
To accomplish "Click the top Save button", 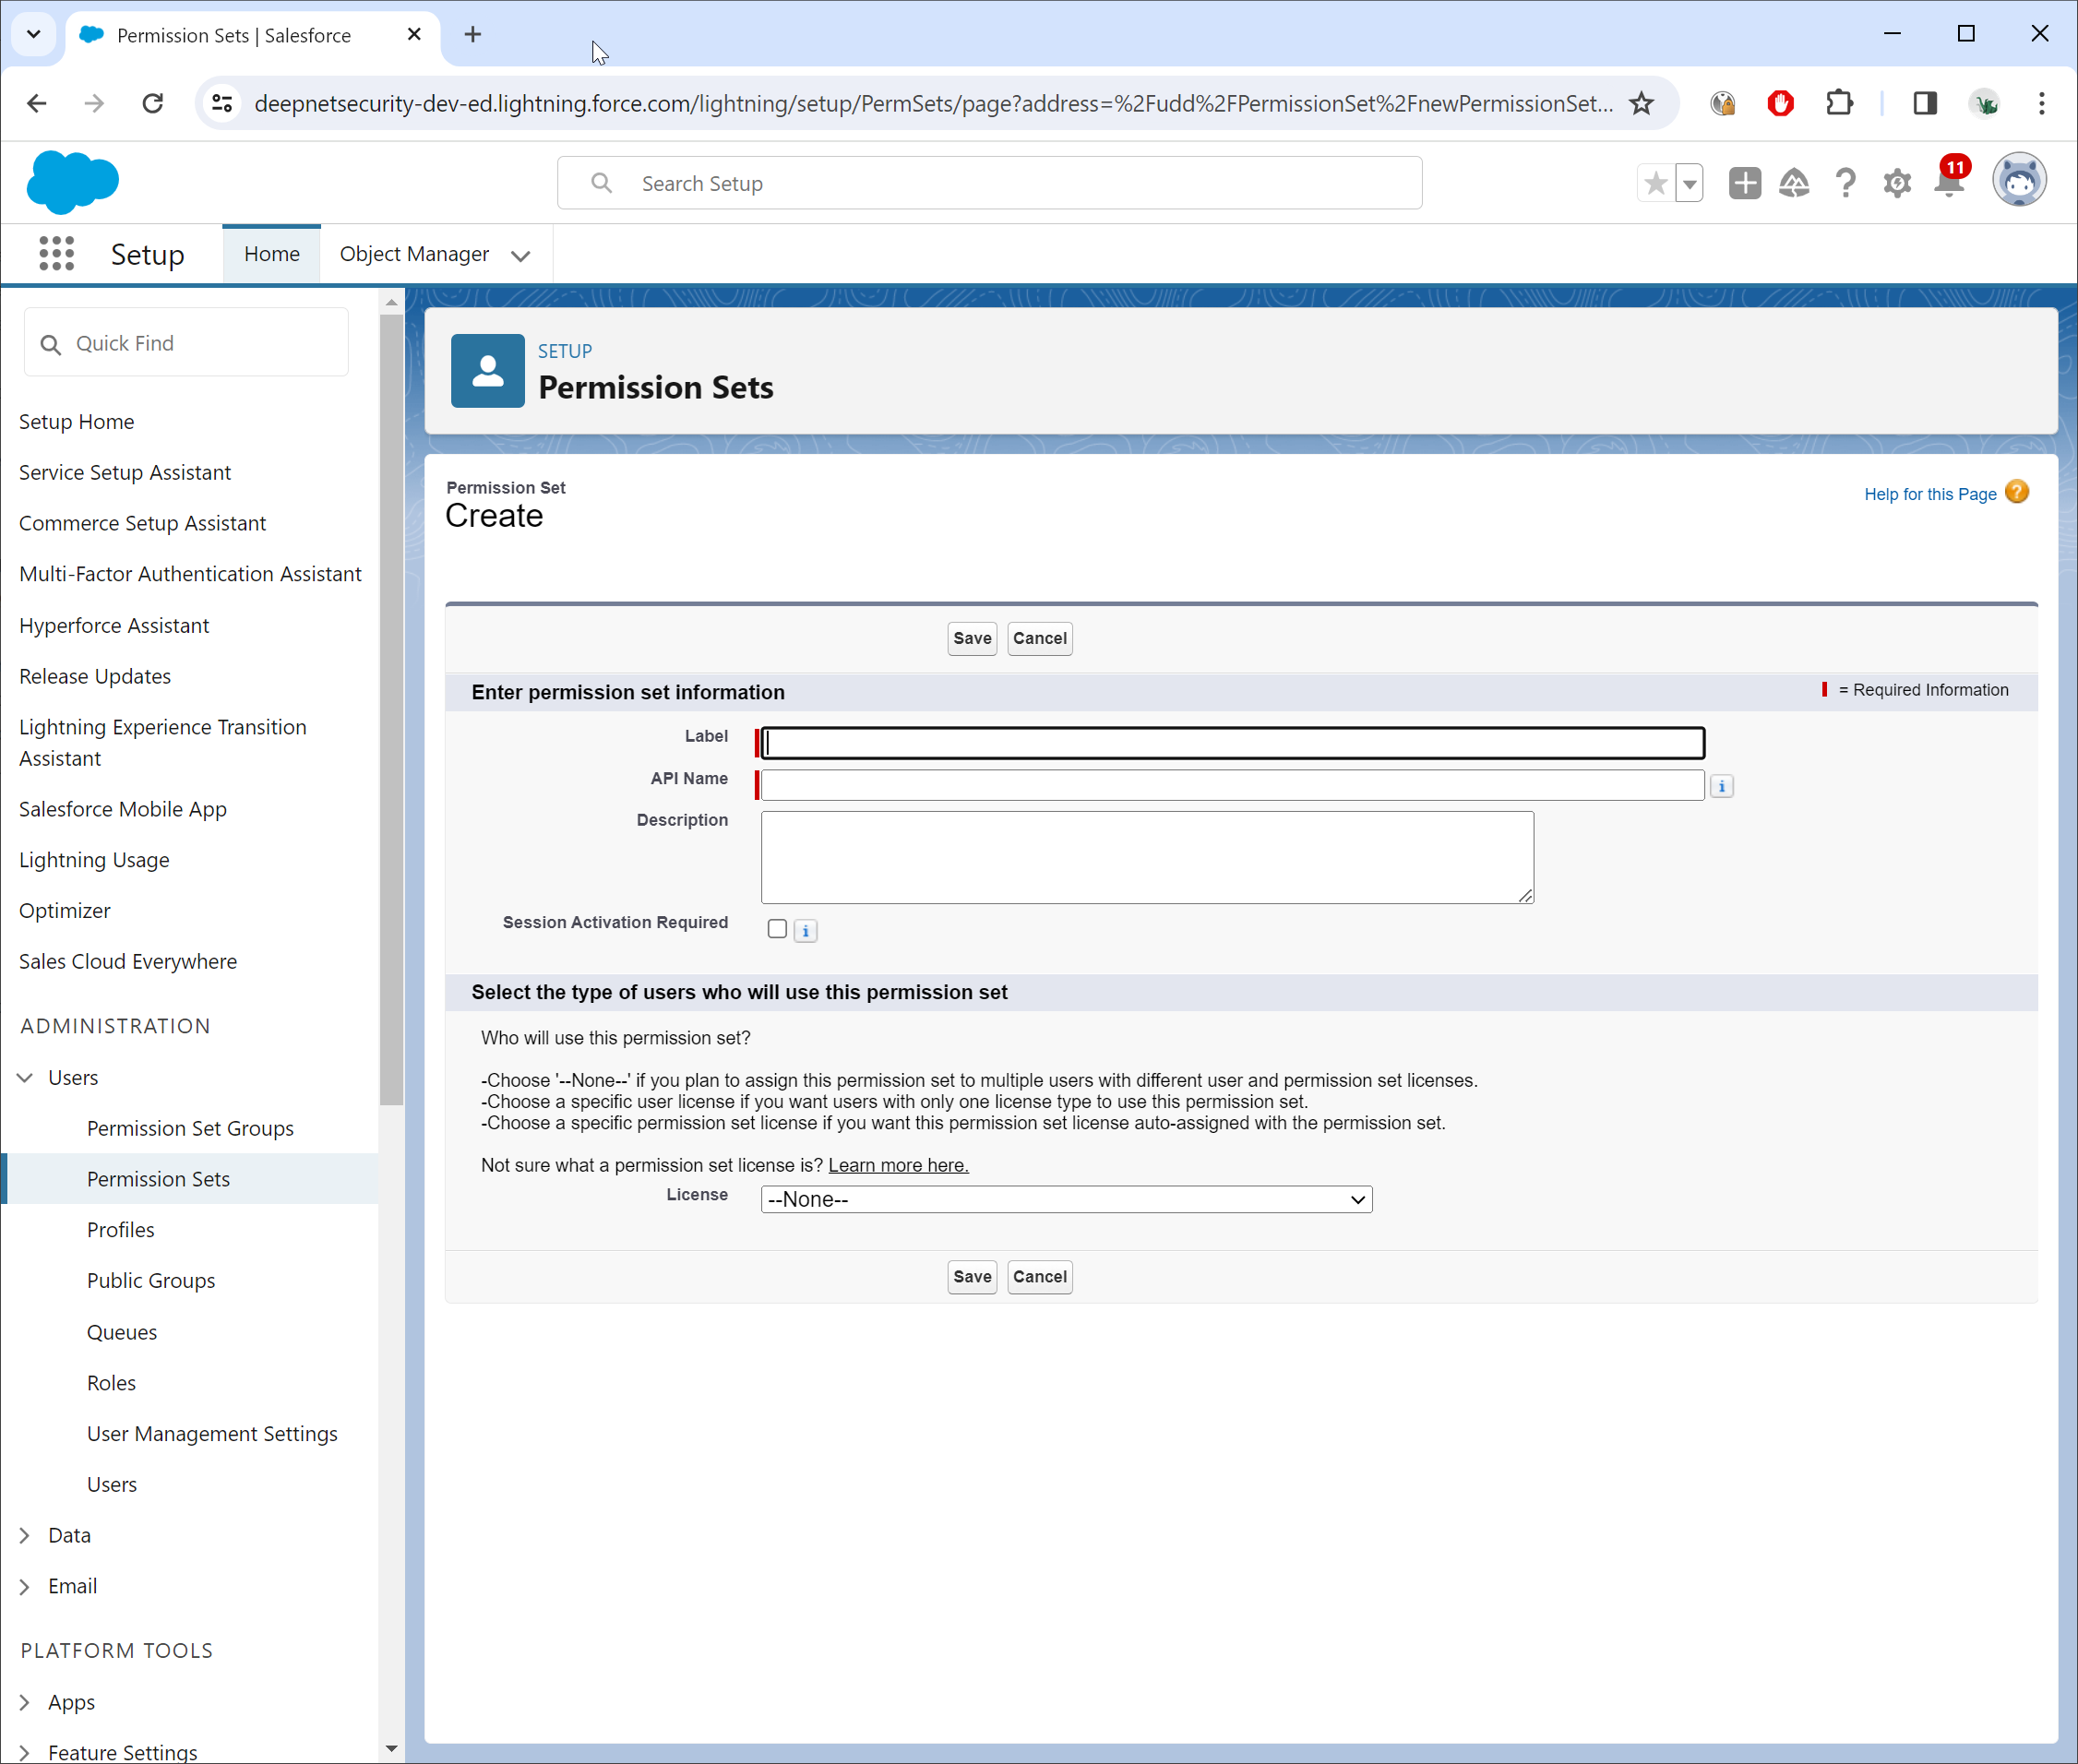I will click(971, 638).
